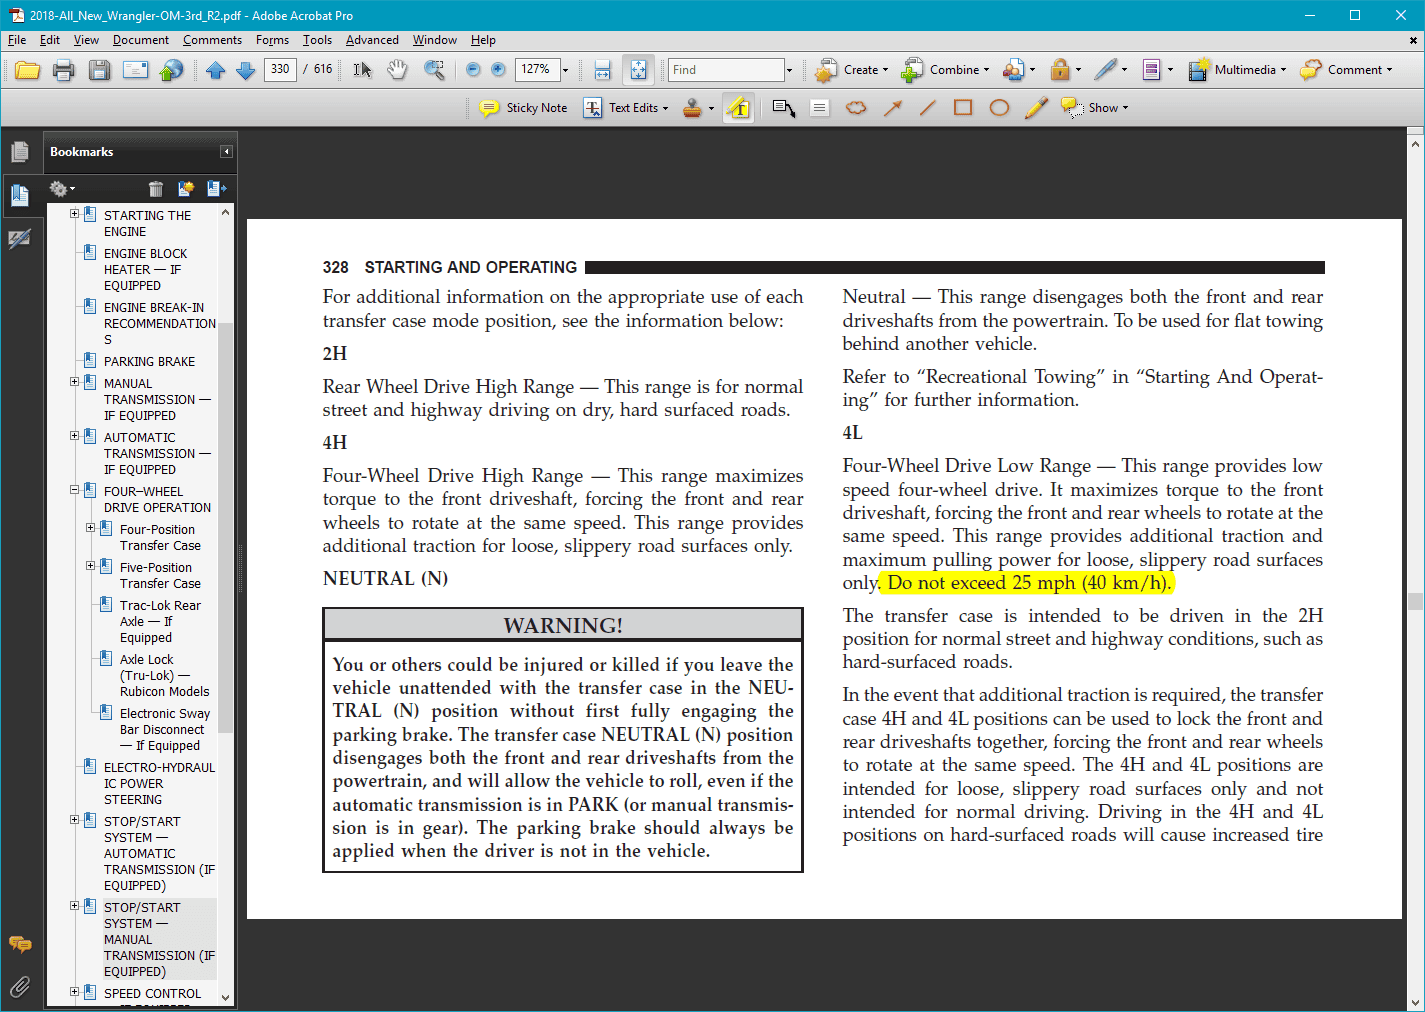Toggle the Highlight Text tool
1425x1012 pixels.
739,108
